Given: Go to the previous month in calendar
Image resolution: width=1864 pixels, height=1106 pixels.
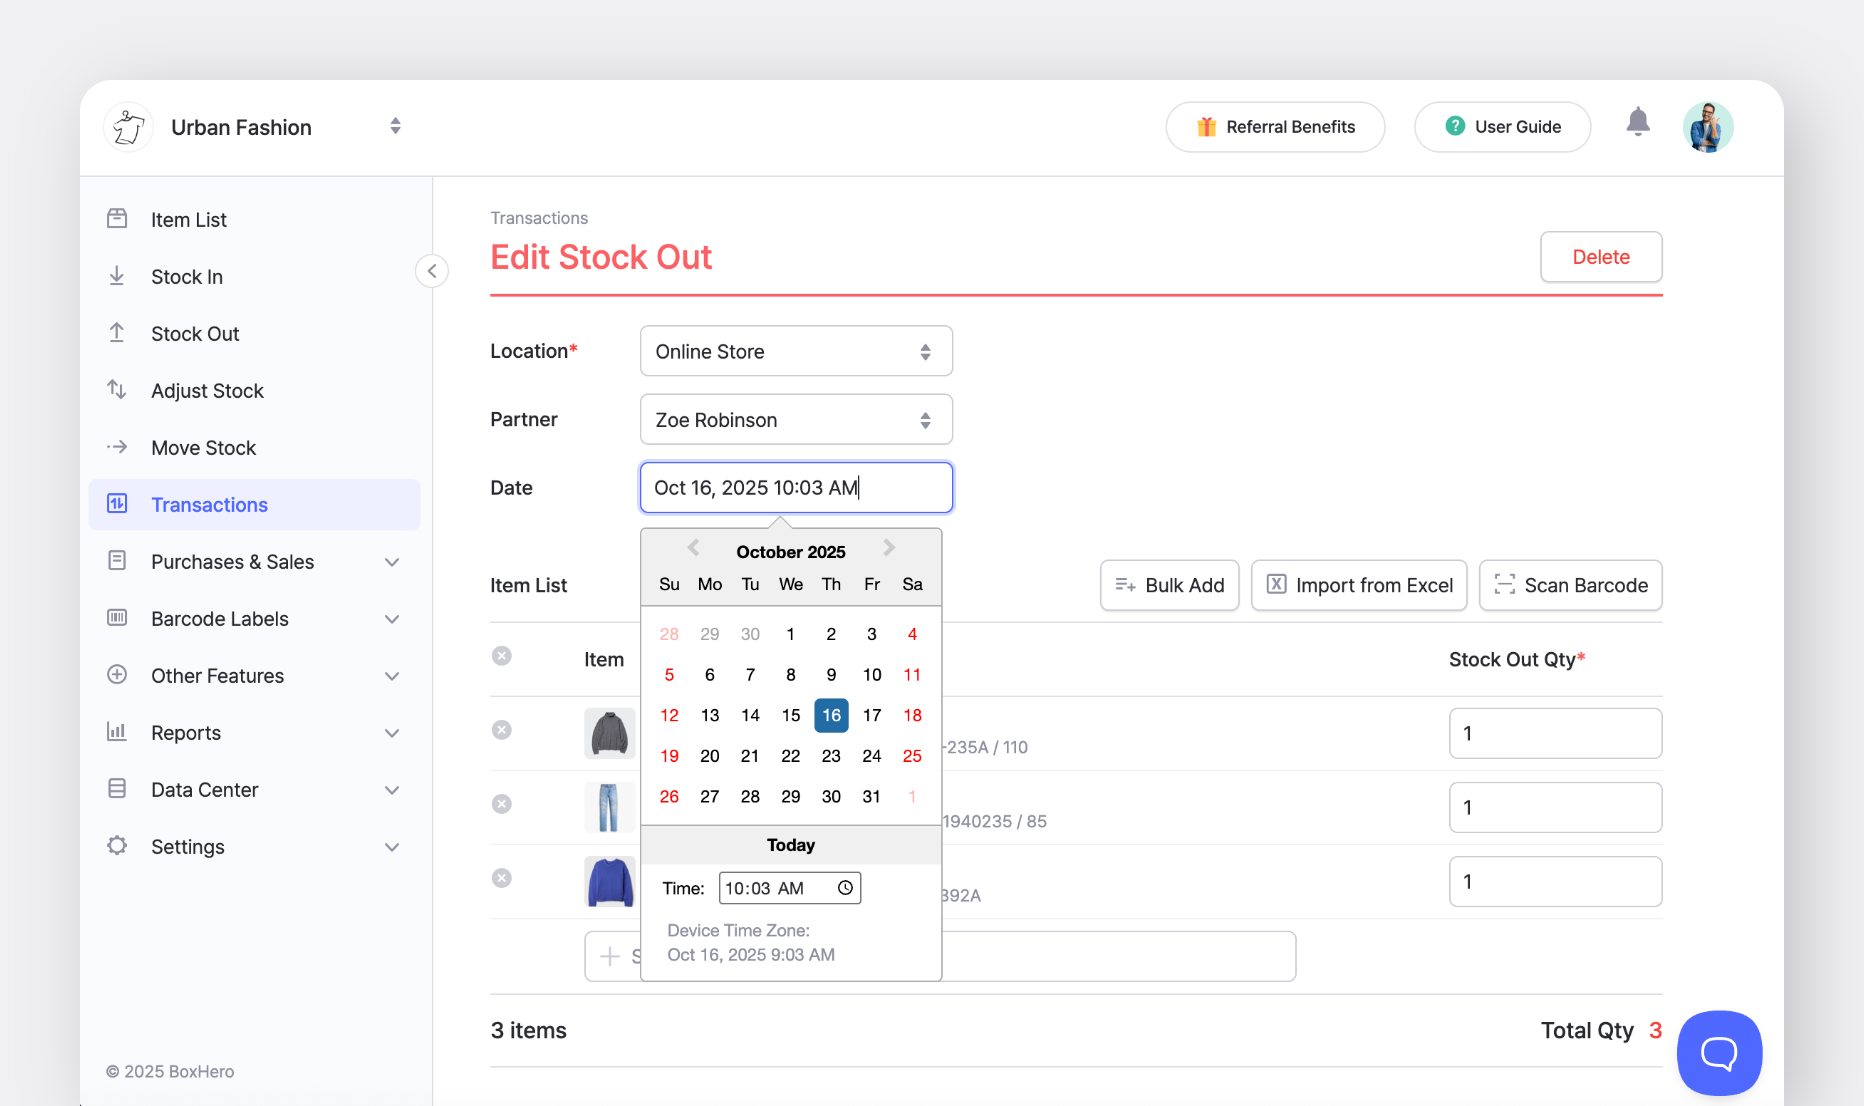Looking at the screenshot, I should coord(693,548).
